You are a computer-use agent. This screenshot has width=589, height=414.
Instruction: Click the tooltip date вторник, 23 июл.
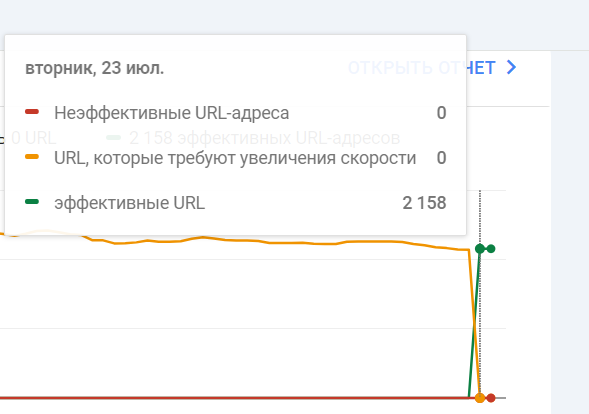(x=95, y=68)
